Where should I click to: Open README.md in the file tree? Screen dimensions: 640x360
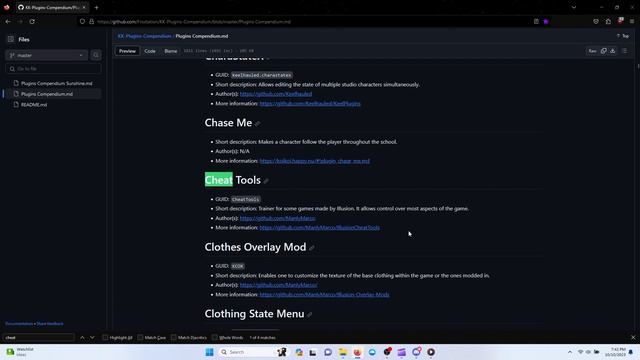(x=34, y=104)
